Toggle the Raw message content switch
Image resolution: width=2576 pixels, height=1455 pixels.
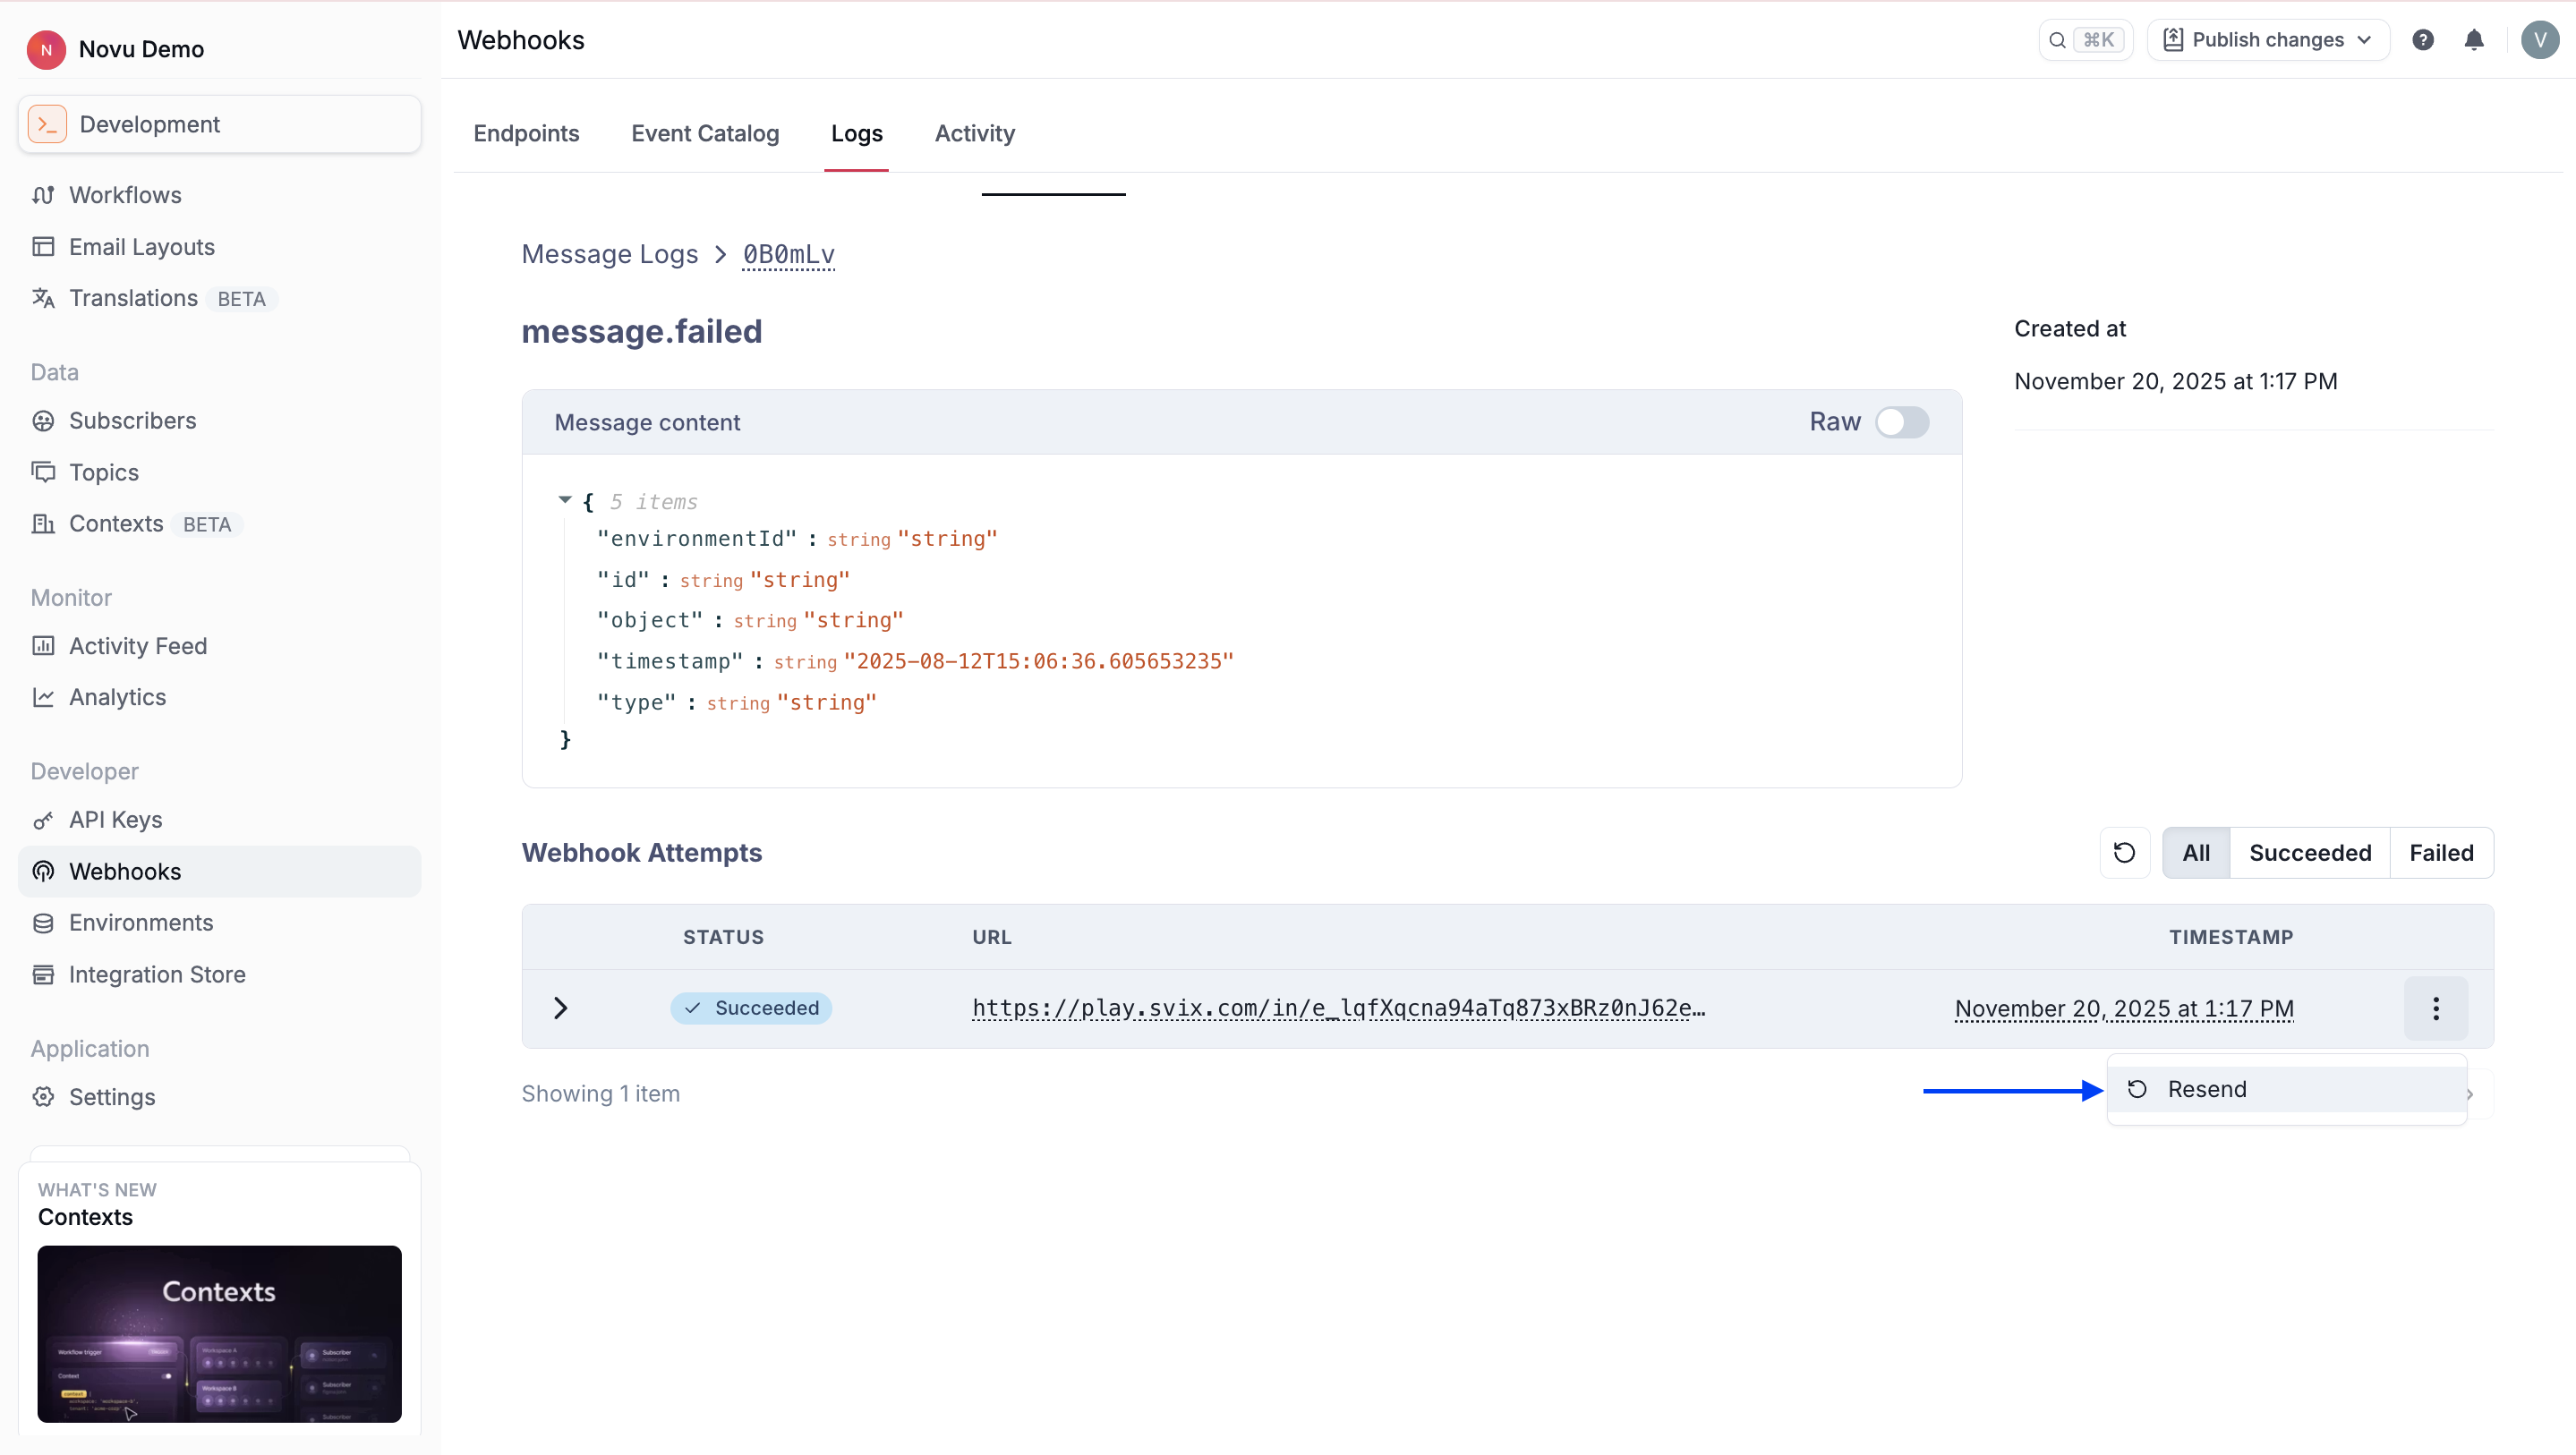coord(1901,422)
